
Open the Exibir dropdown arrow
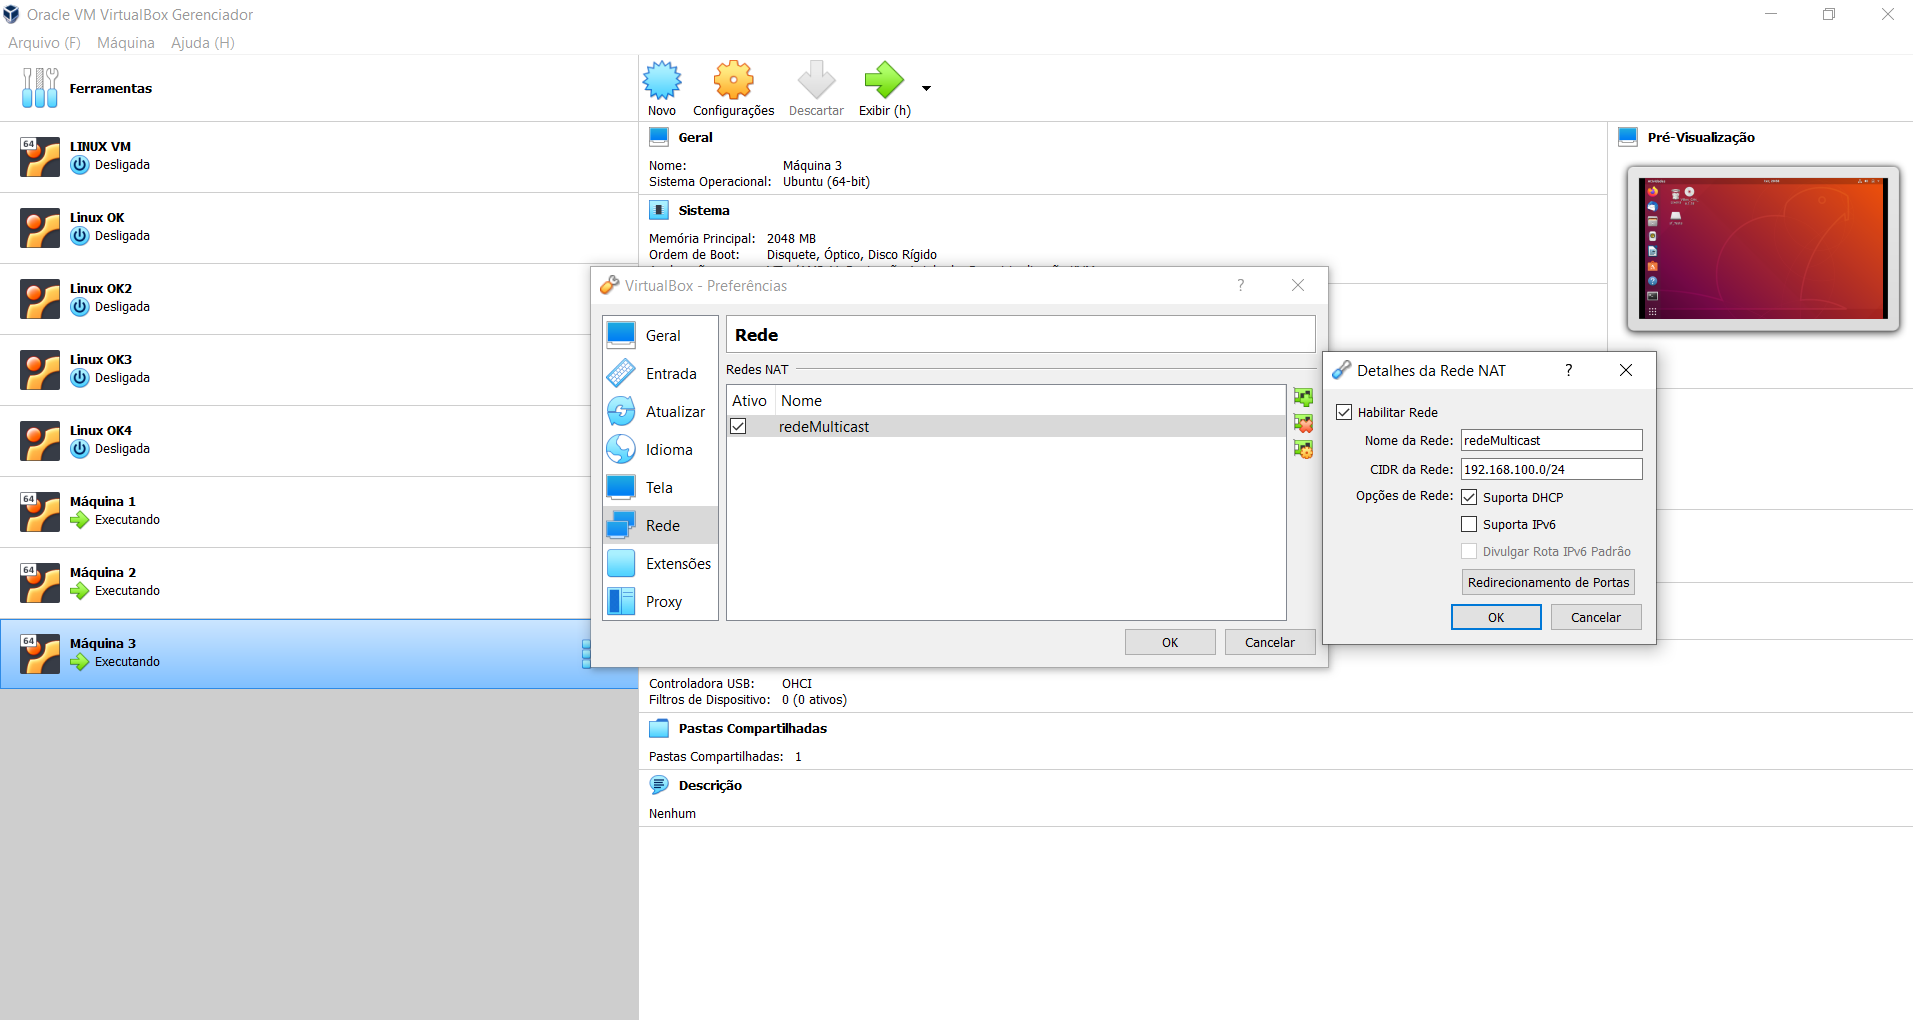pyautogui.click(x=926, y=89)
